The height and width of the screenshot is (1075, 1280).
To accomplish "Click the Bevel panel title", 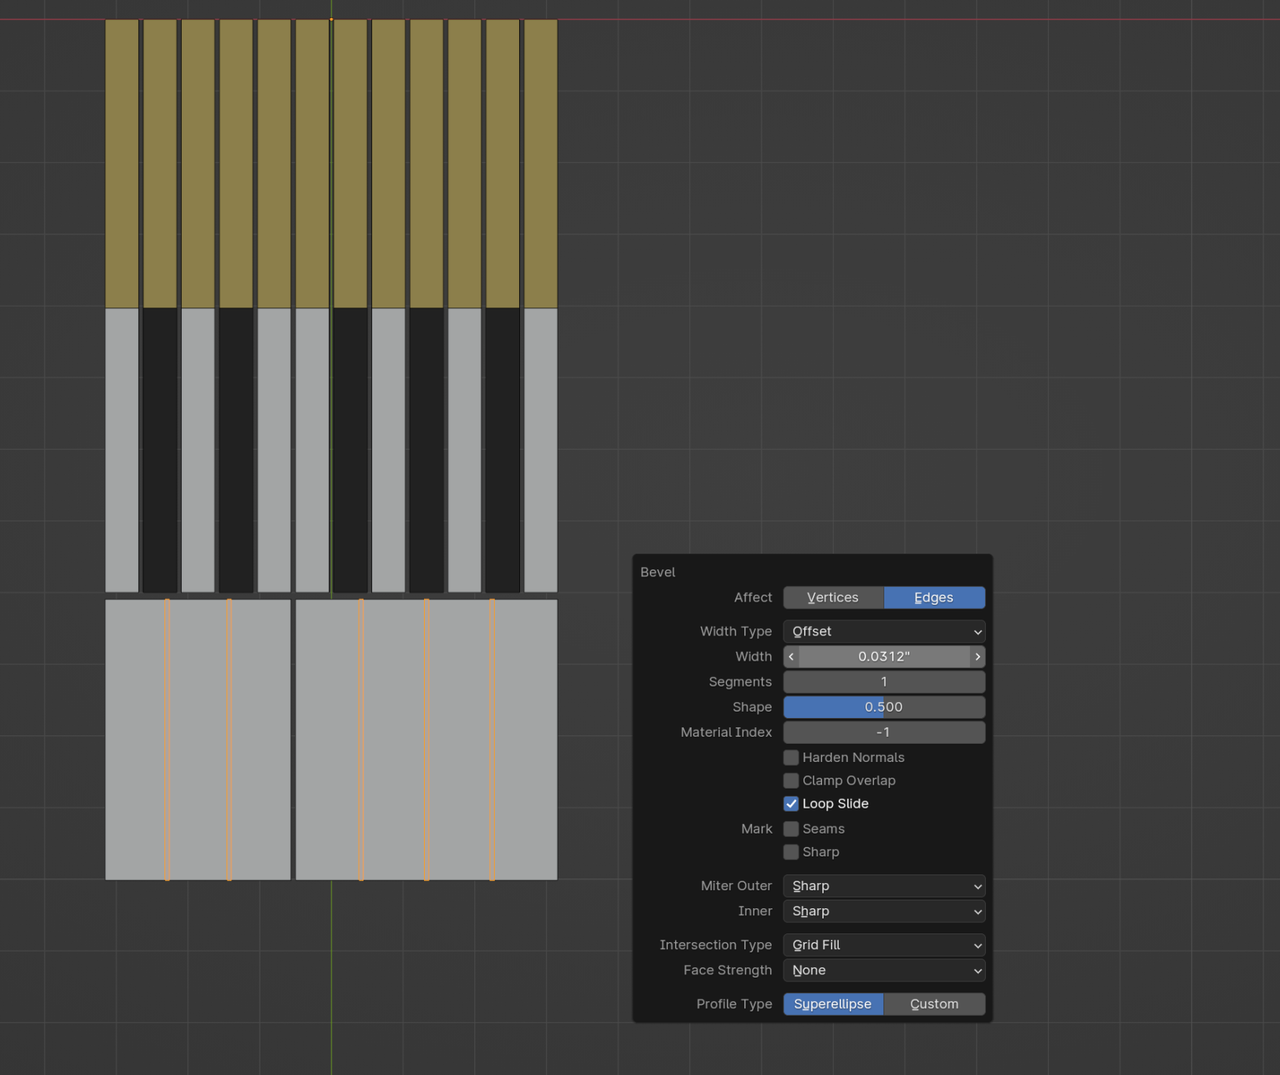I will (658, 572).
